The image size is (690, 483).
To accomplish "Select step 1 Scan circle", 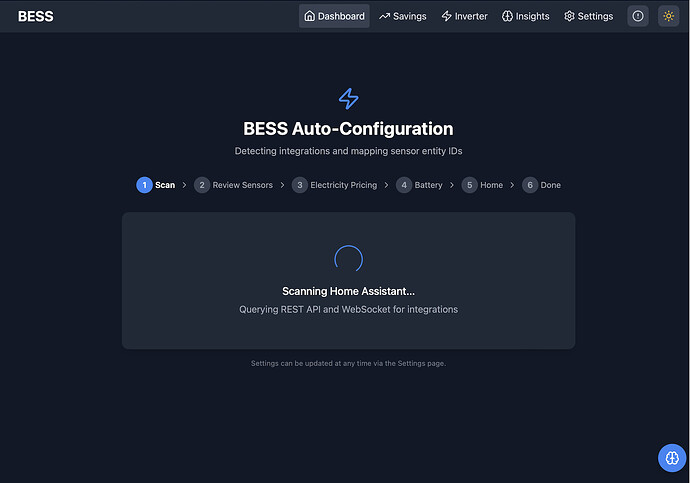I will (144, 185).
